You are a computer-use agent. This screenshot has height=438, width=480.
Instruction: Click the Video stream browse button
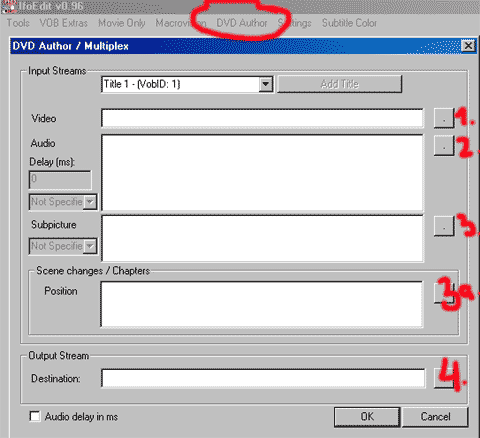[444, 118]
